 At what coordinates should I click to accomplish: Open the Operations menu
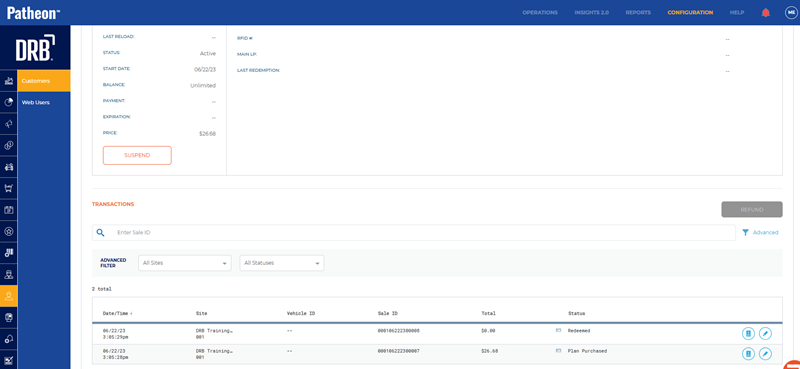[x=540, y=13]
